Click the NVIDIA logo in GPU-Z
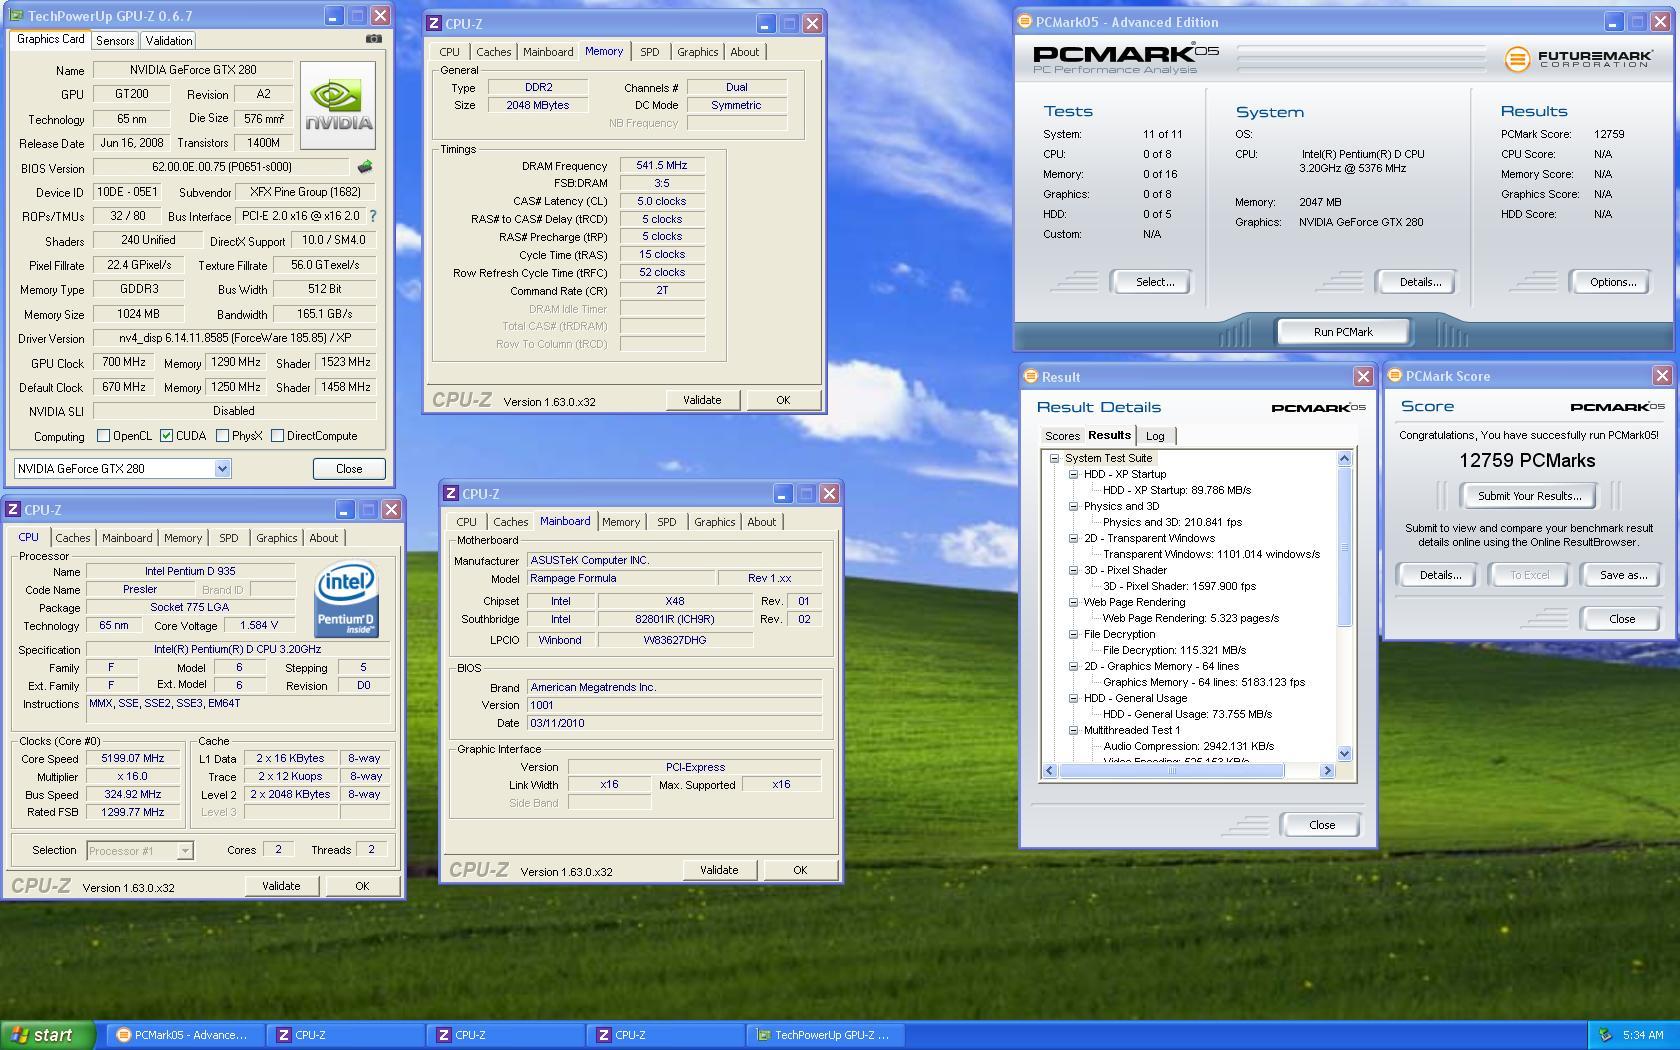Screen dimensions: 1680x1050 (x=338, y=105)
